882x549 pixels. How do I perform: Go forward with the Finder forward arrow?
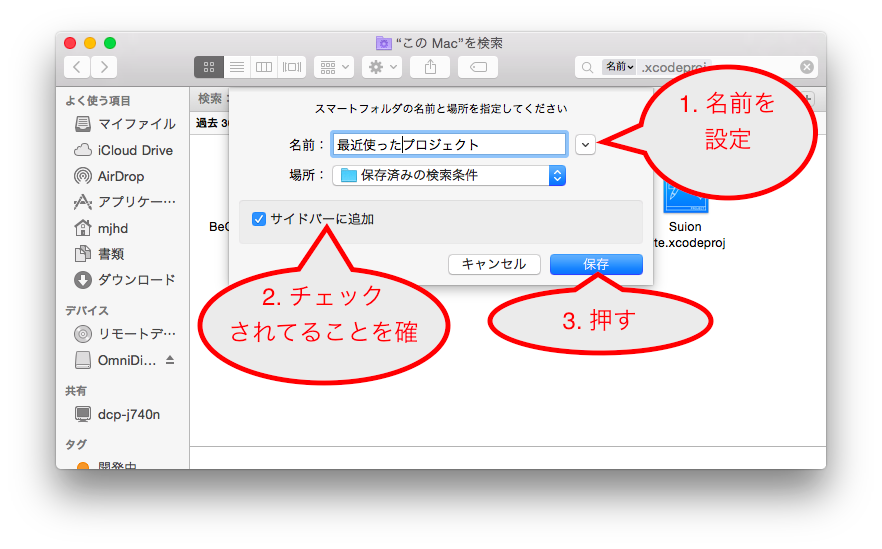tap(104, 67)
